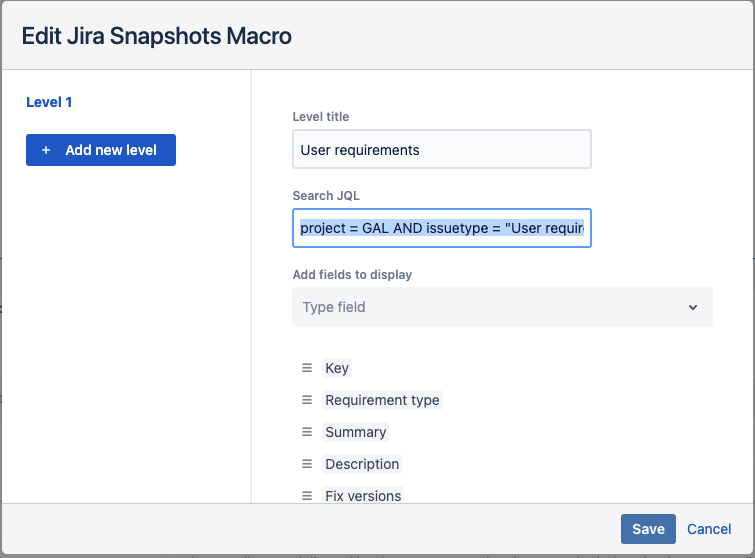Focus the Level title input field
The image size is (755, 558).
coord(442,149)
